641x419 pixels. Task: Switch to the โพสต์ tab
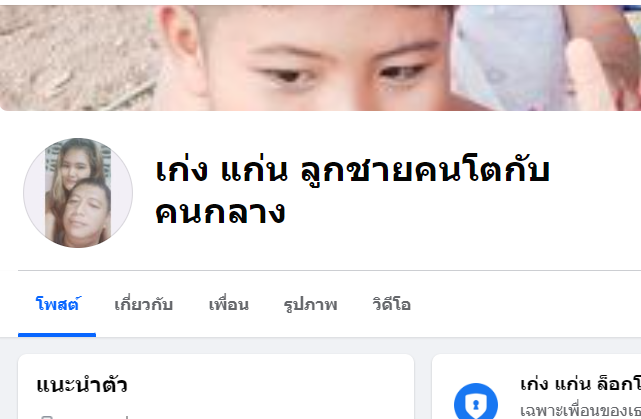(x=57, y=305)
